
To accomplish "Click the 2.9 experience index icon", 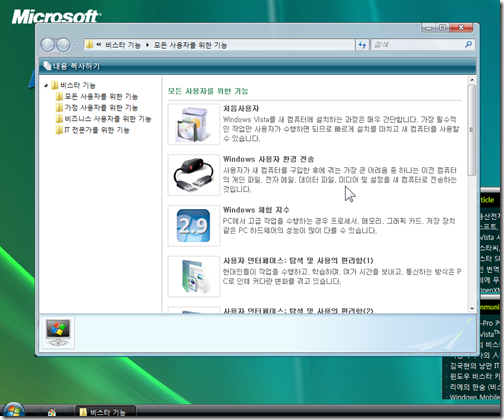I will click(194, 226).
